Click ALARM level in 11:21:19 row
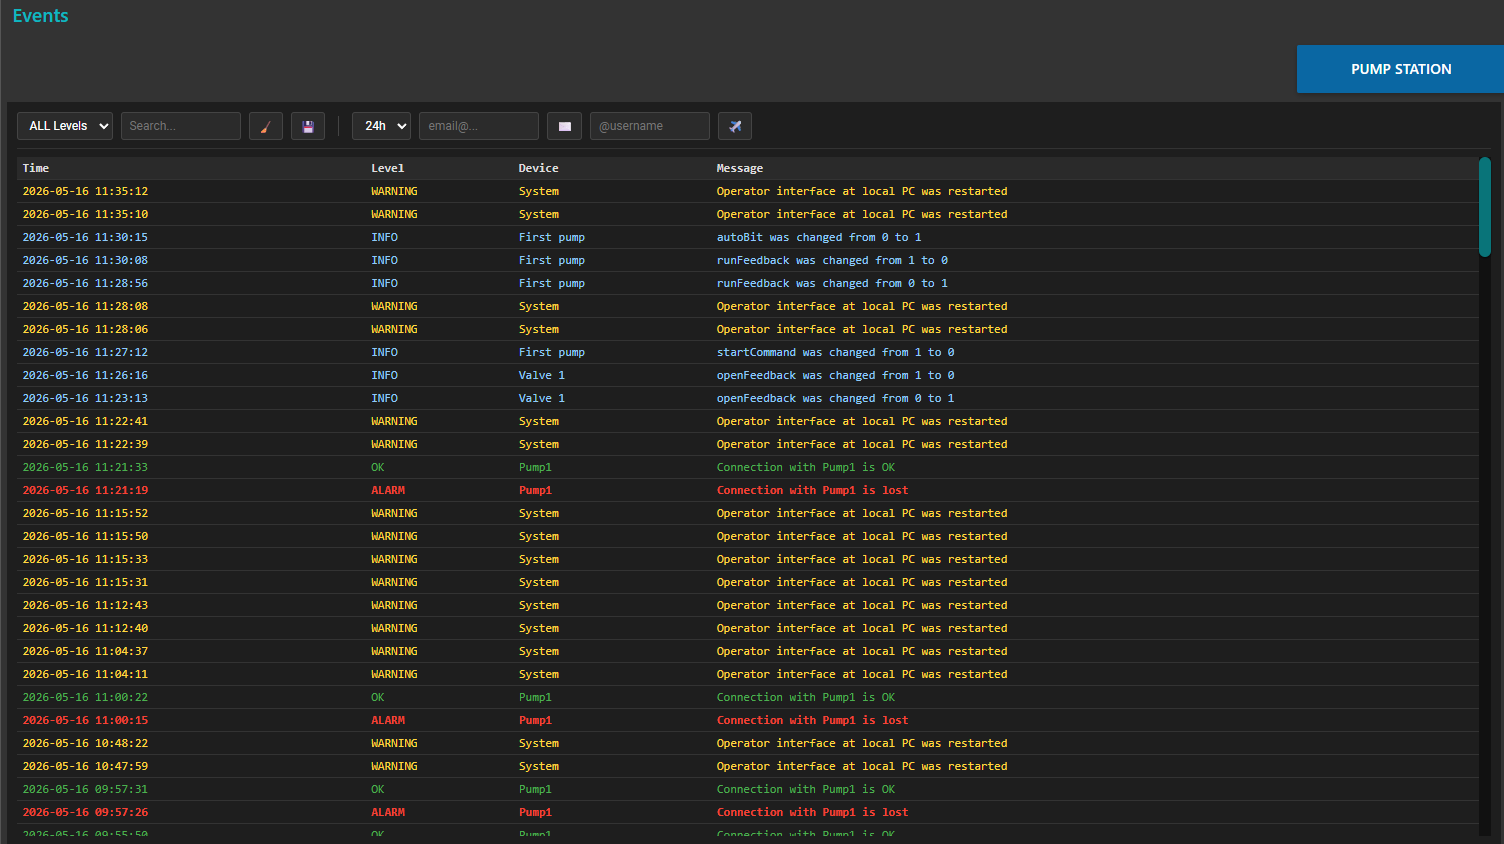Image resolution: width=1504 pixels, height=844 pixels. (x=389, y=490)
